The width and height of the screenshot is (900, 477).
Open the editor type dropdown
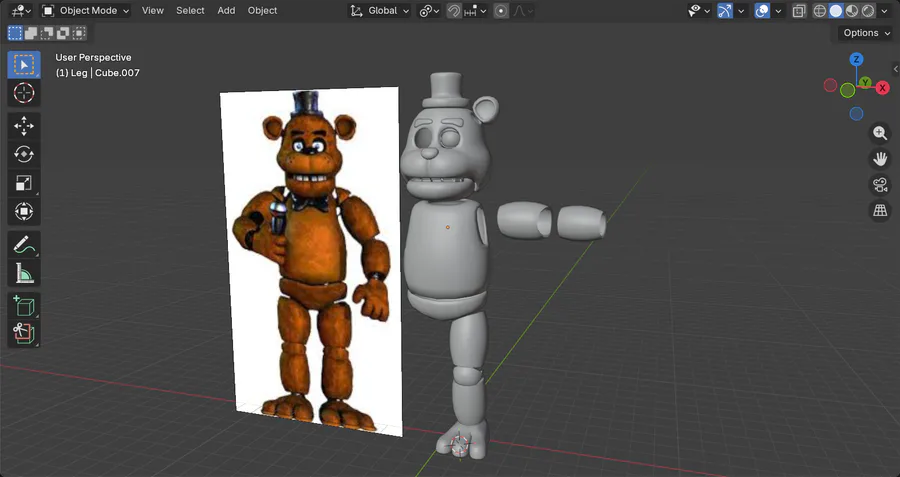coord(21,11)
